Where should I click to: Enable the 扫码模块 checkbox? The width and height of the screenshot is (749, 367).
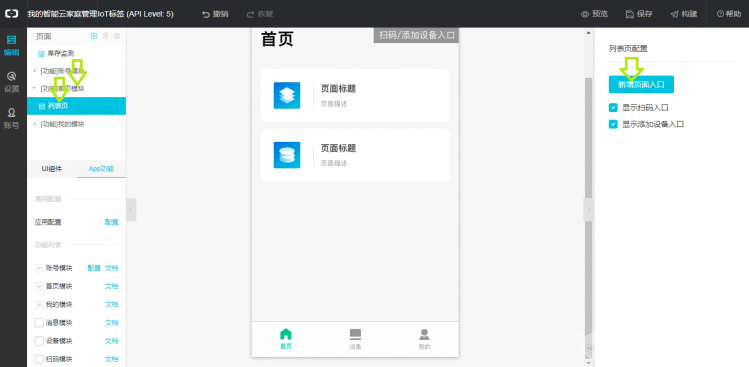pyautogui.click(x=39, y=359)
